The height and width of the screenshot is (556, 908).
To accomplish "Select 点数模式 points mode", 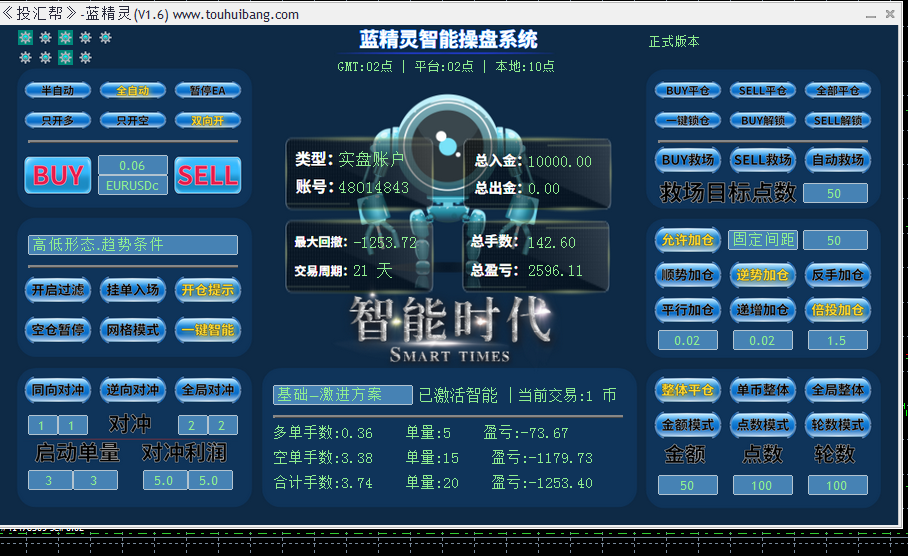I will tap(763, 425).
